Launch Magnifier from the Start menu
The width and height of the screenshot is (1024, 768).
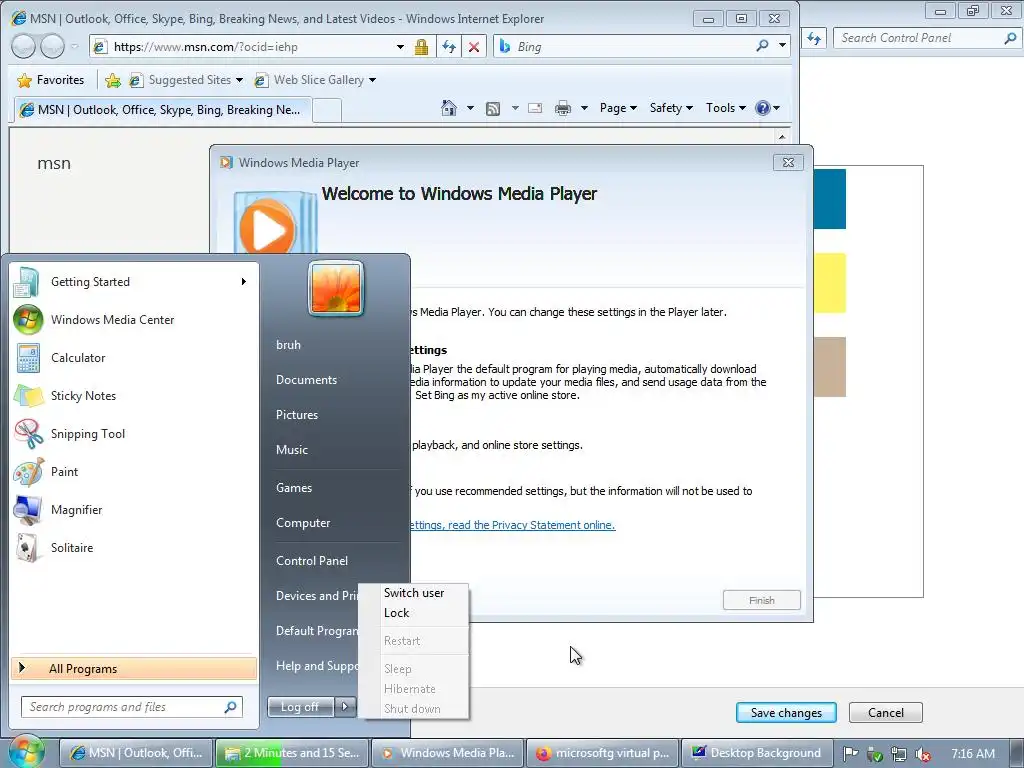click(x=133, y=510)
